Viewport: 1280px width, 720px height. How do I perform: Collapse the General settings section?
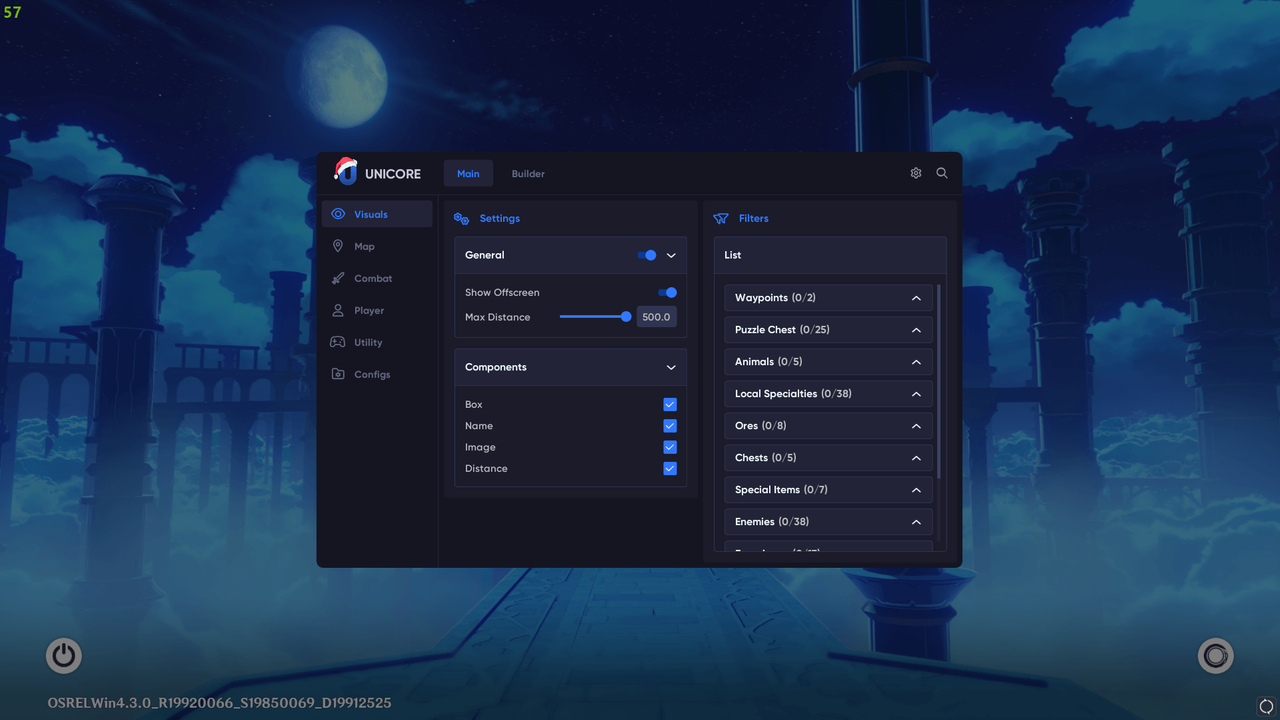[671, 255]
